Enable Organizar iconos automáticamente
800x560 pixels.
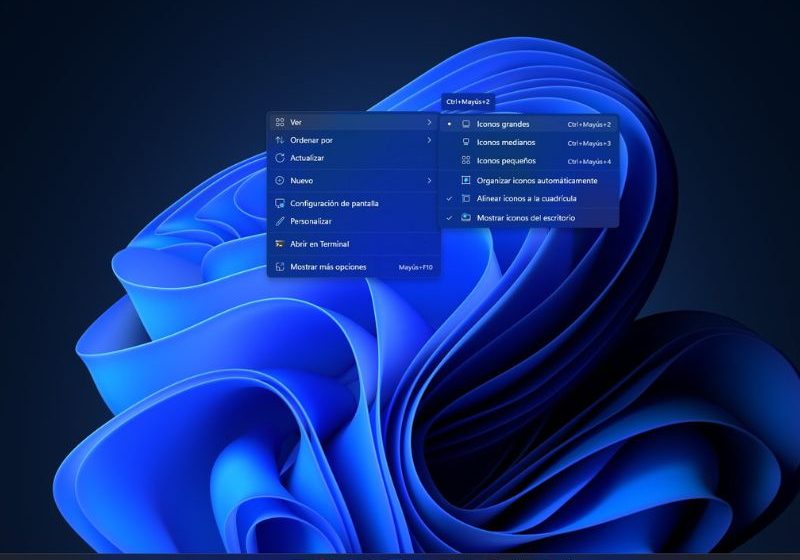pyautogui.click(x=529, y=180)
